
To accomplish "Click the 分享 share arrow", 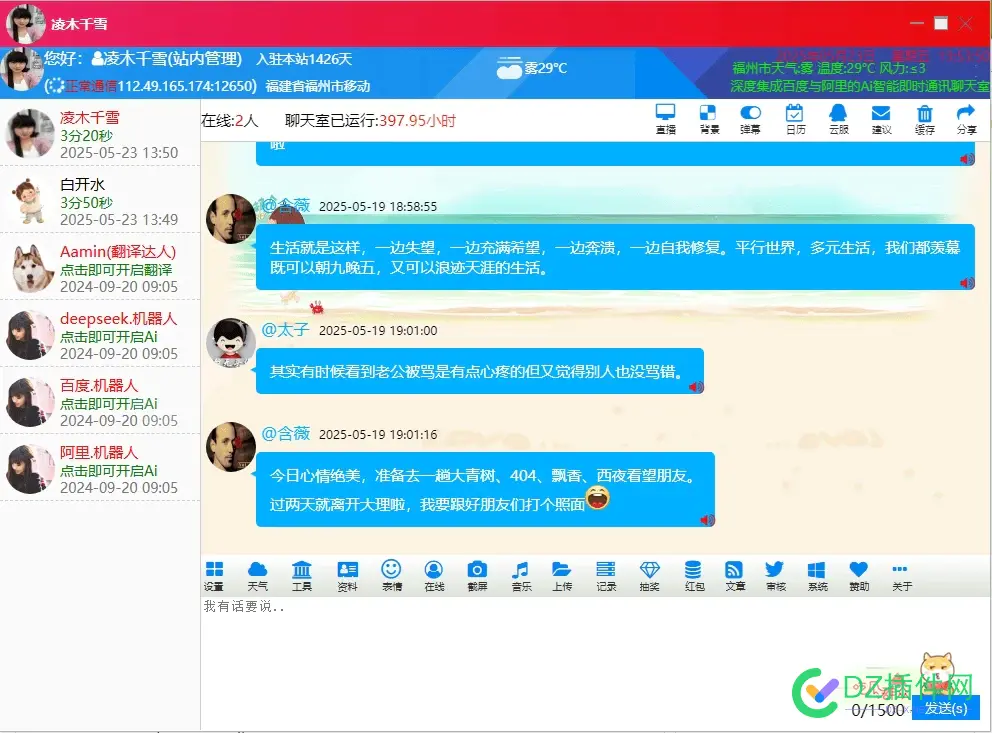I will (x=966, y=119).
